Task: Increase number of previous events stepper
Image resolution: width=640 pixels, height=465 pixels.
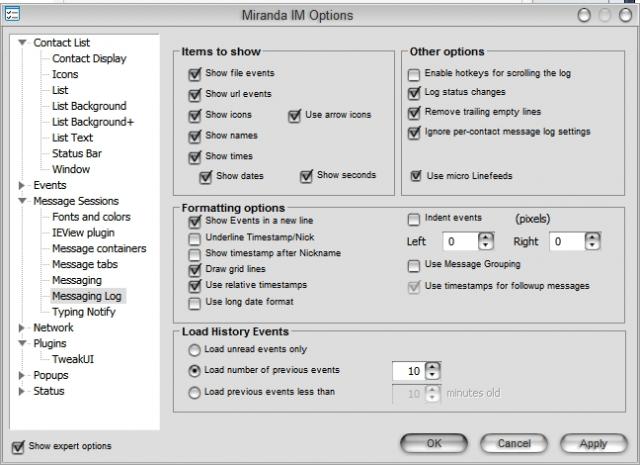Action: coord(433,367)
